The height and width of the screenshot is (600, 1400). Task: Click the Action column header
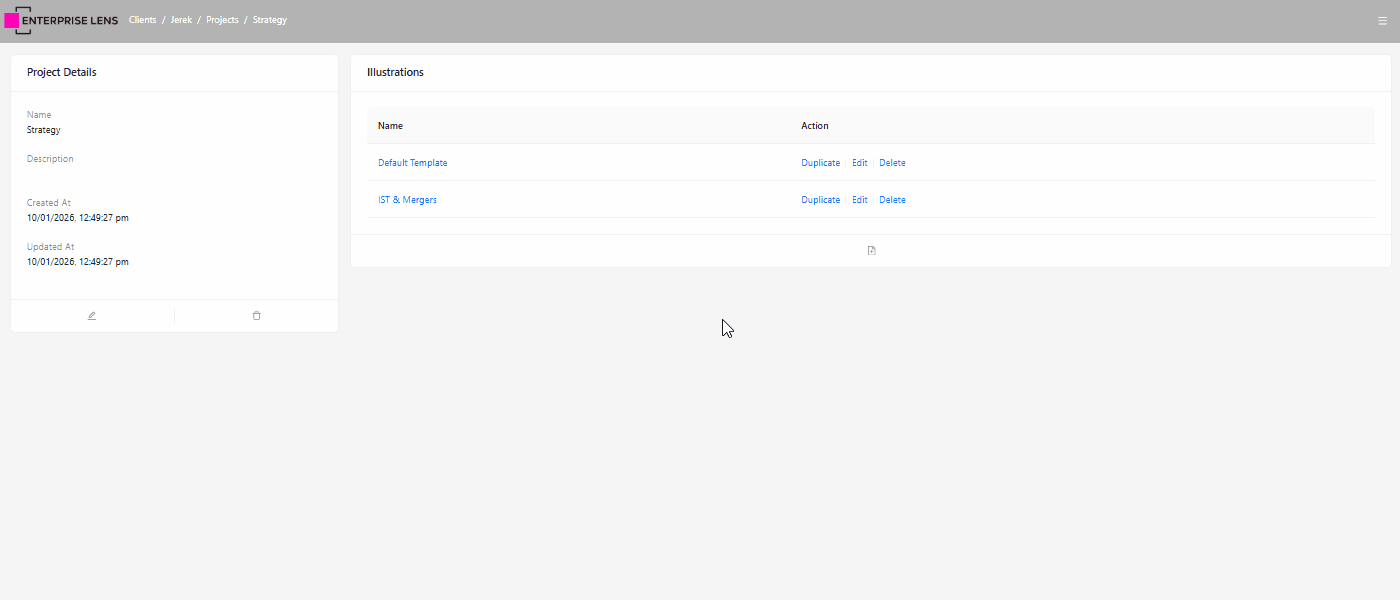coord(815,126)
